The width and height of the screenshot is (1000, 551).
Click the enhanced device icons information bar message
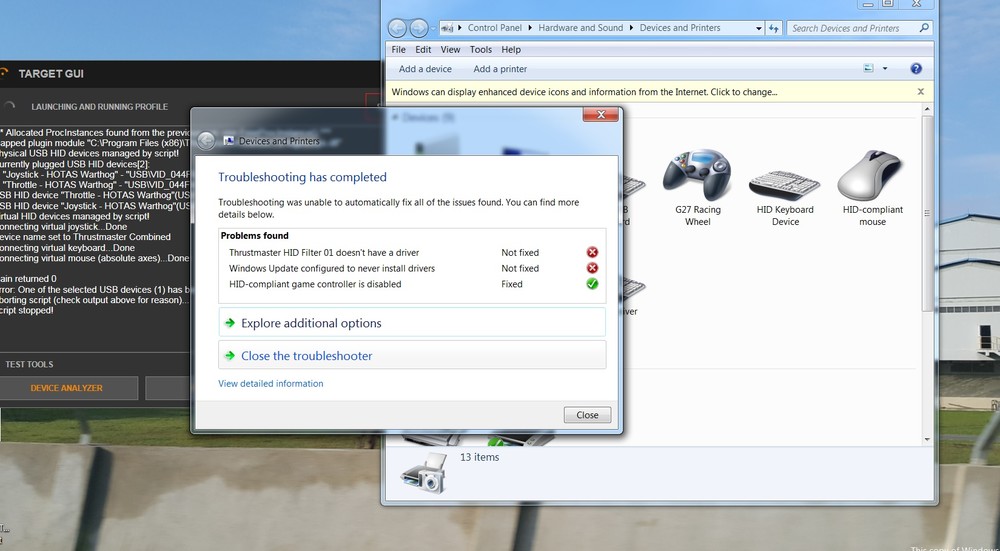[584, 92]
